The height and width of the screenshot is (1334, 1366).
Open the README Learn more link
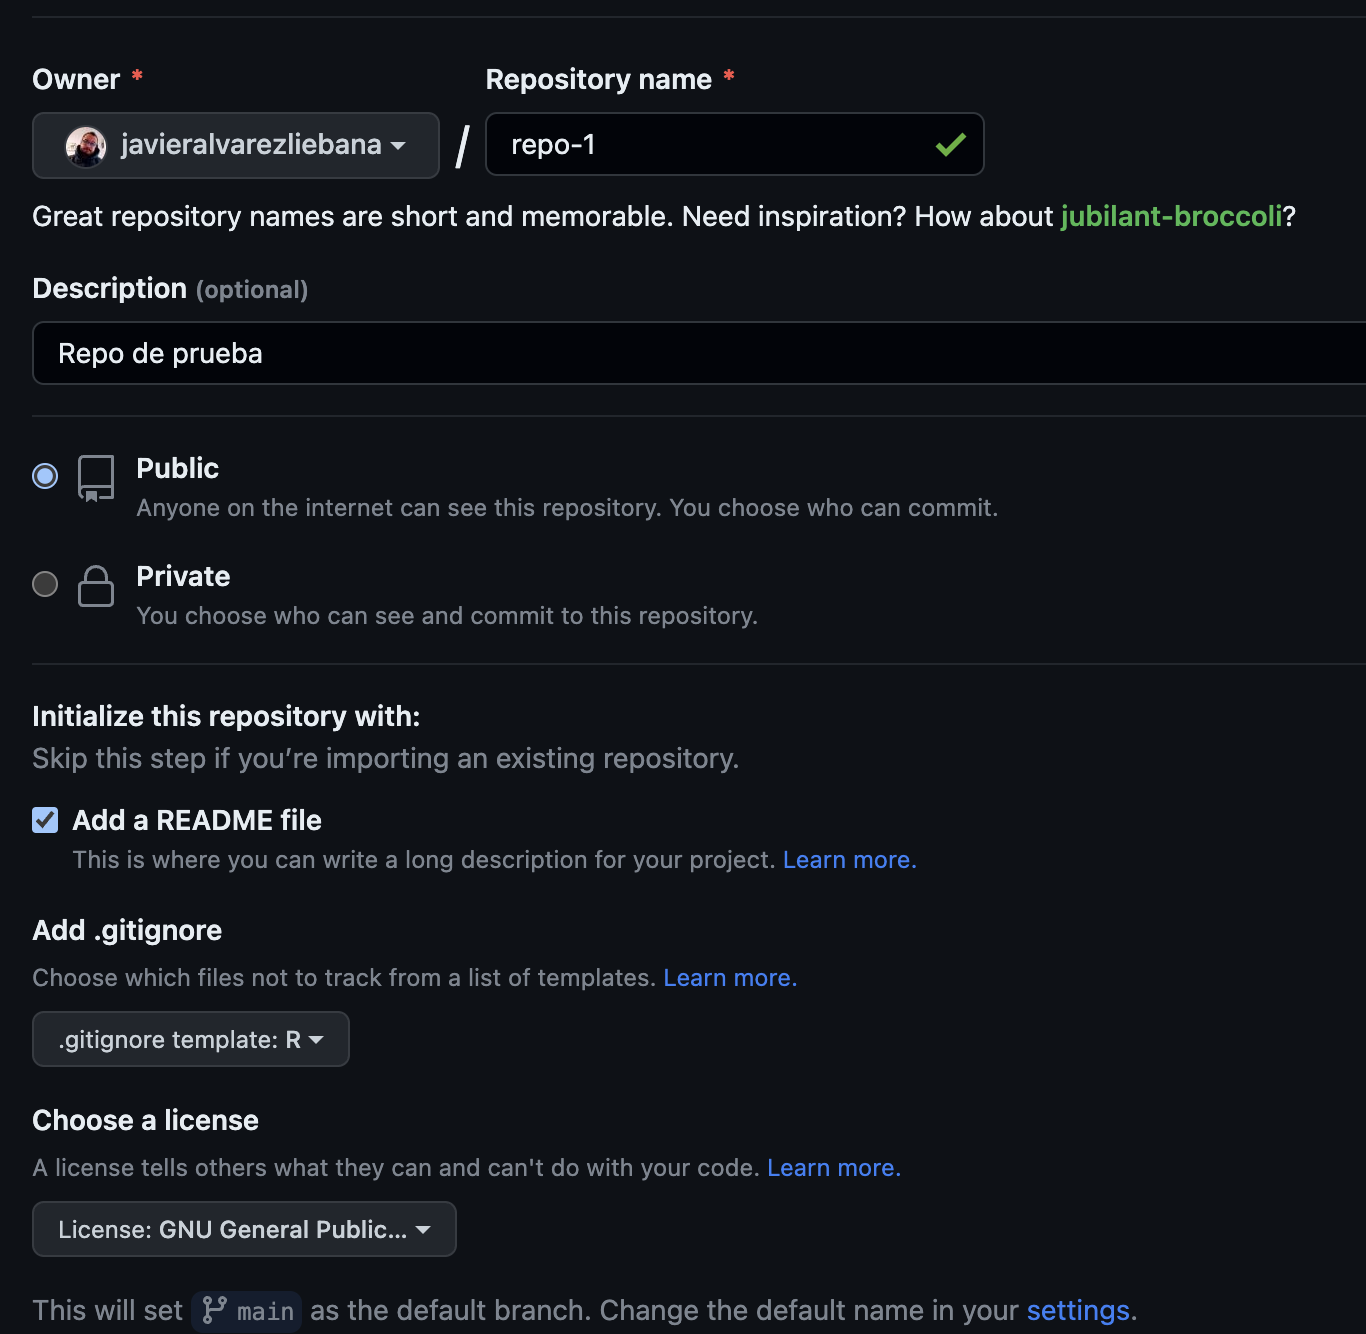[849, 860]
